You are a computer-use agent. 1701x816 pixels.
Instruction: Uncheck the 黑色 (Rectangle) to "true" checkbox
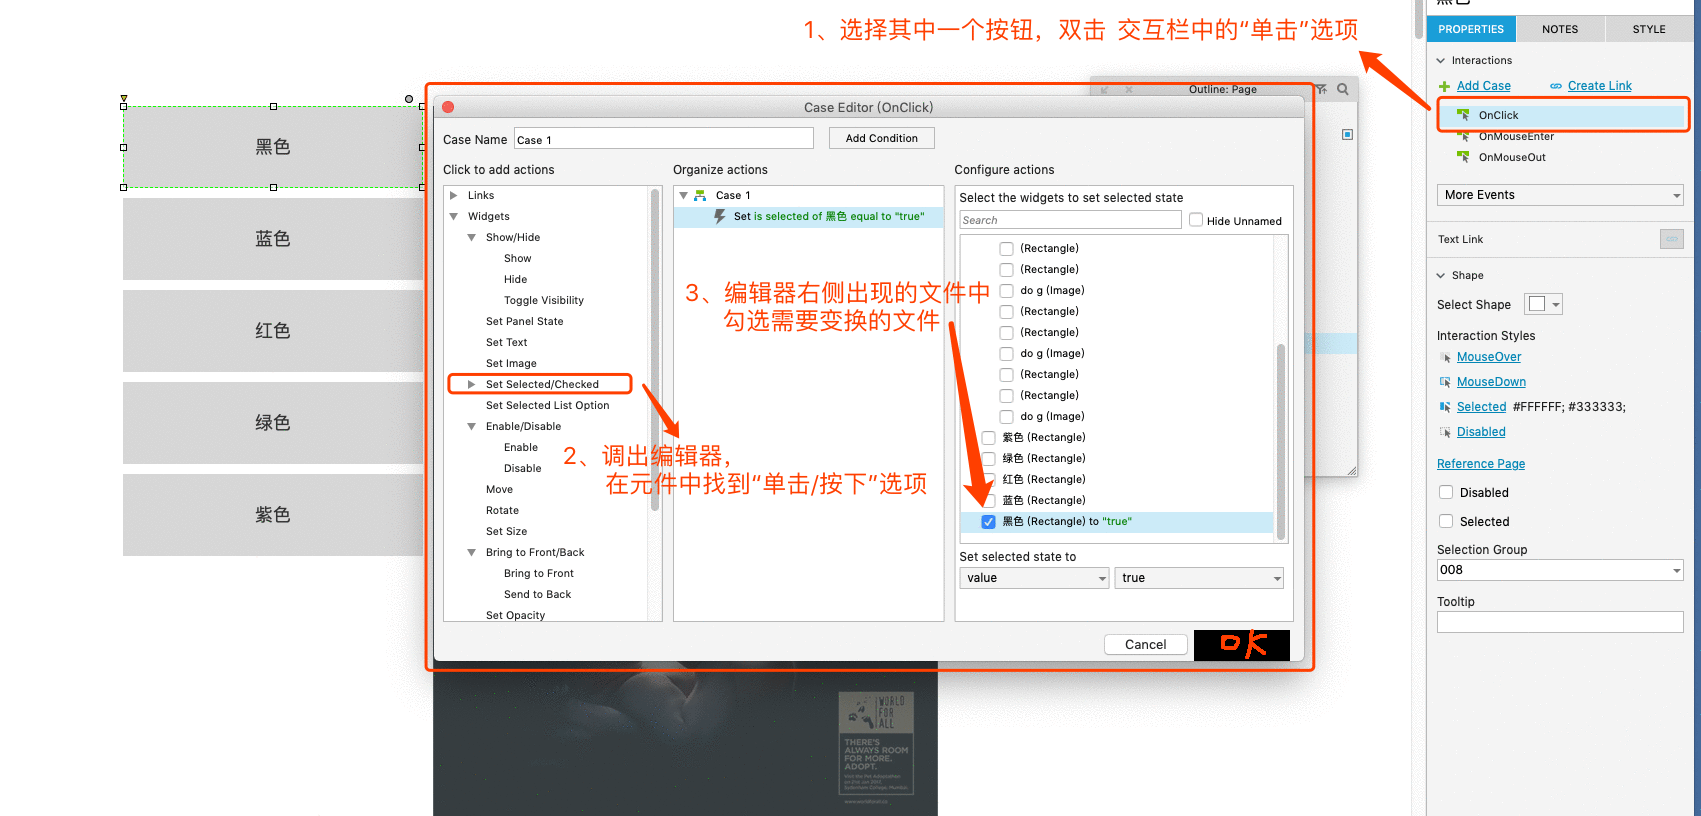pos(988,522)
